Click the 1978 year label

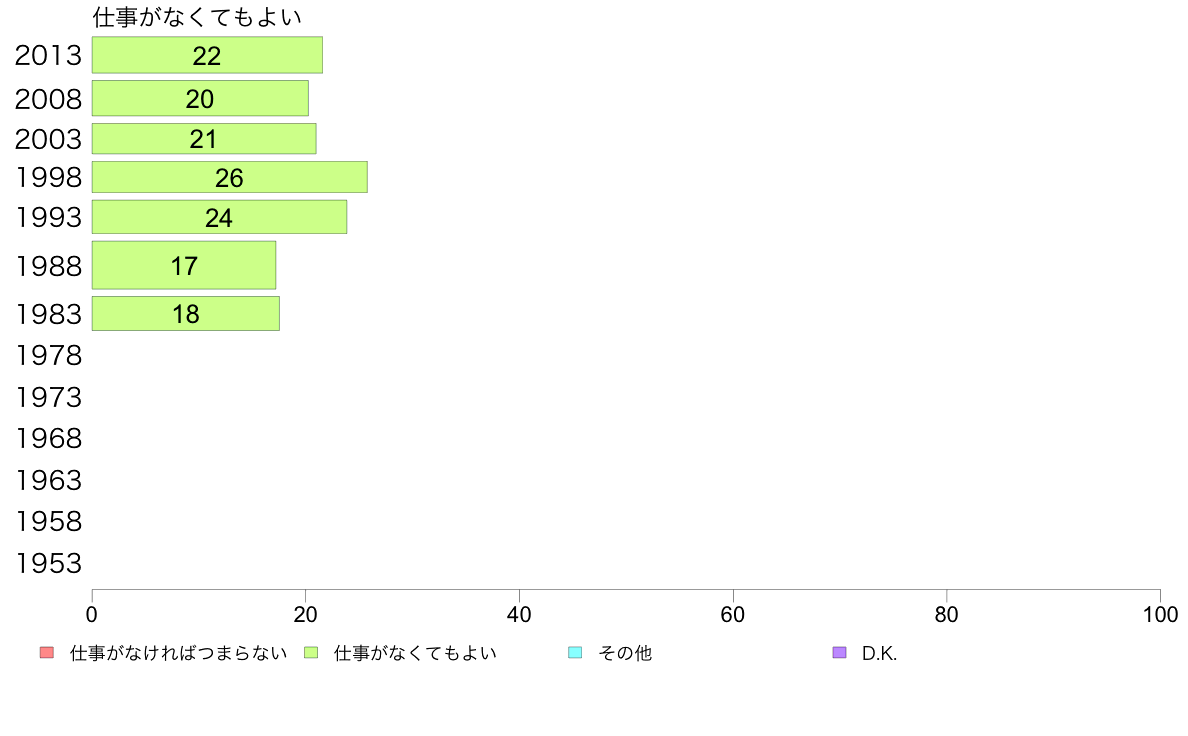(48, 355)
